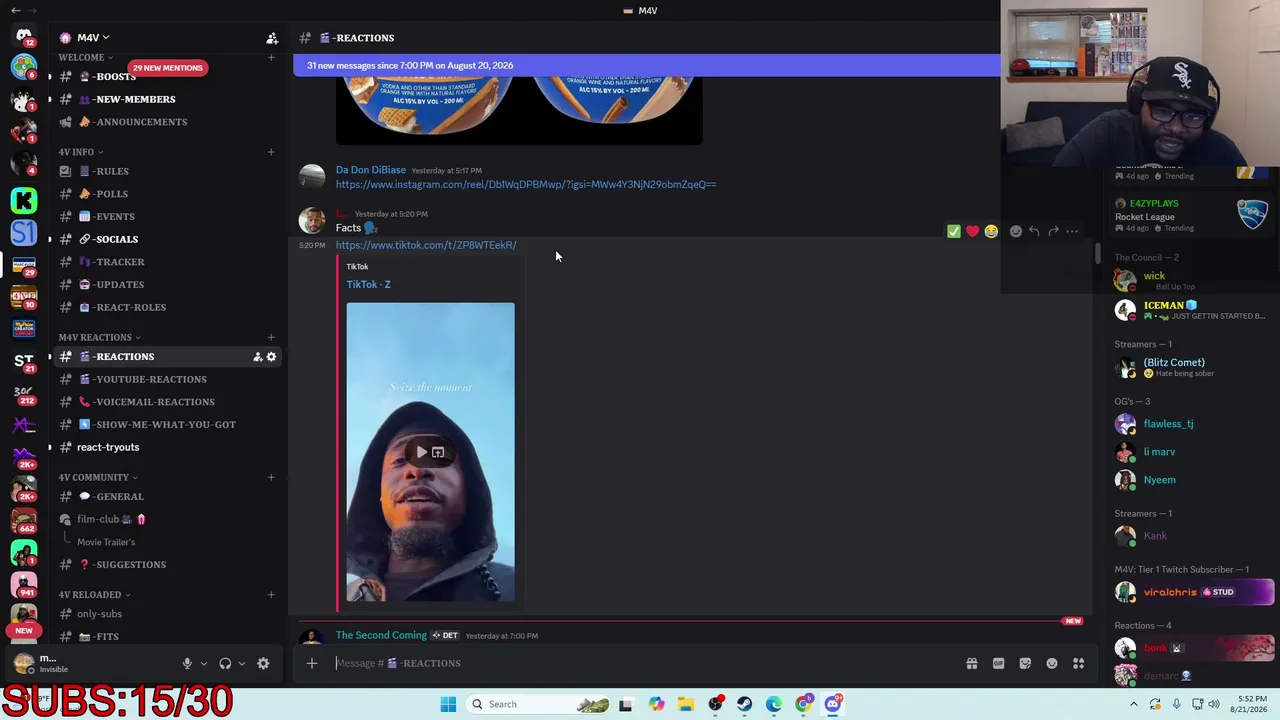The width and height of the screenshot is (1280, 720).
Task: React with the green checkmark emoji
Action: (x=954, y=231)
